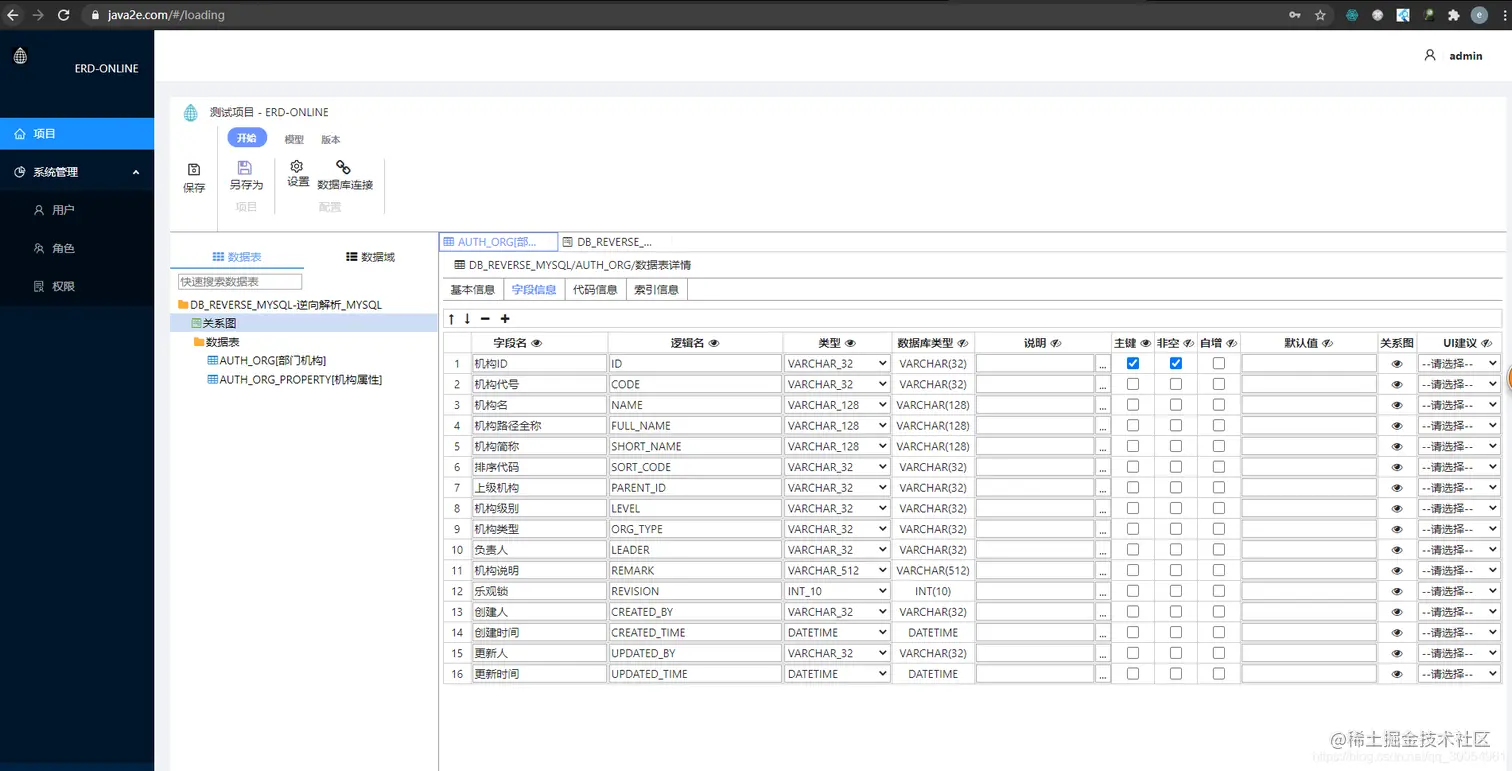Image resolution: width=1512 pixels, height=771 pixels.
Task: Select the 项目 sidebar item
Action: (x=77, y=134)
